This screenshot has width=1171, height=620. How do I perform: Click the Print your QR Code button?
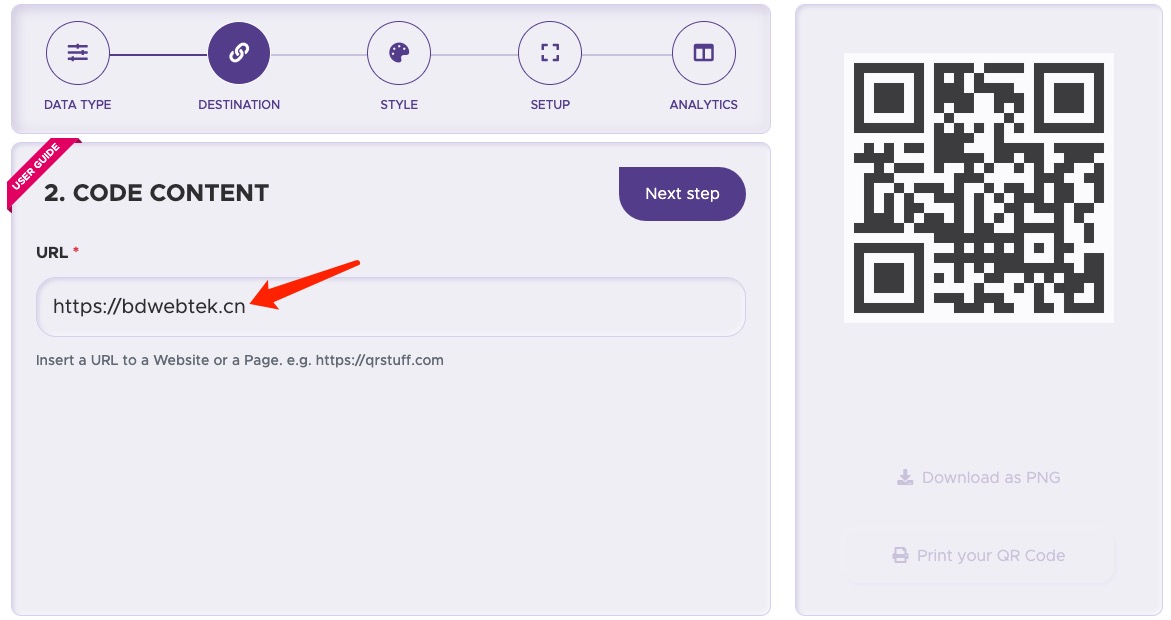coord(979,556)
